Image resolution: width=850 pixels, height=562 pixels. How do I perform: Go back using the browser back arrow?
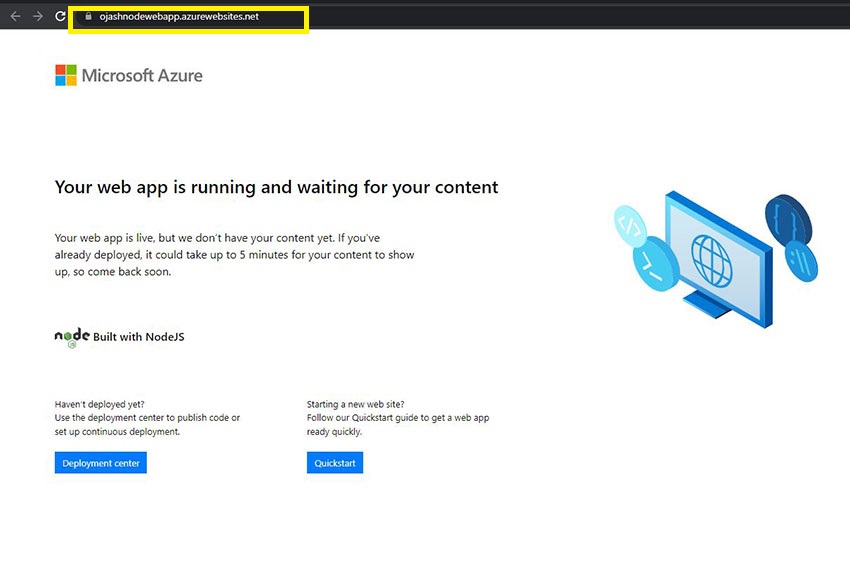(15, 16)
